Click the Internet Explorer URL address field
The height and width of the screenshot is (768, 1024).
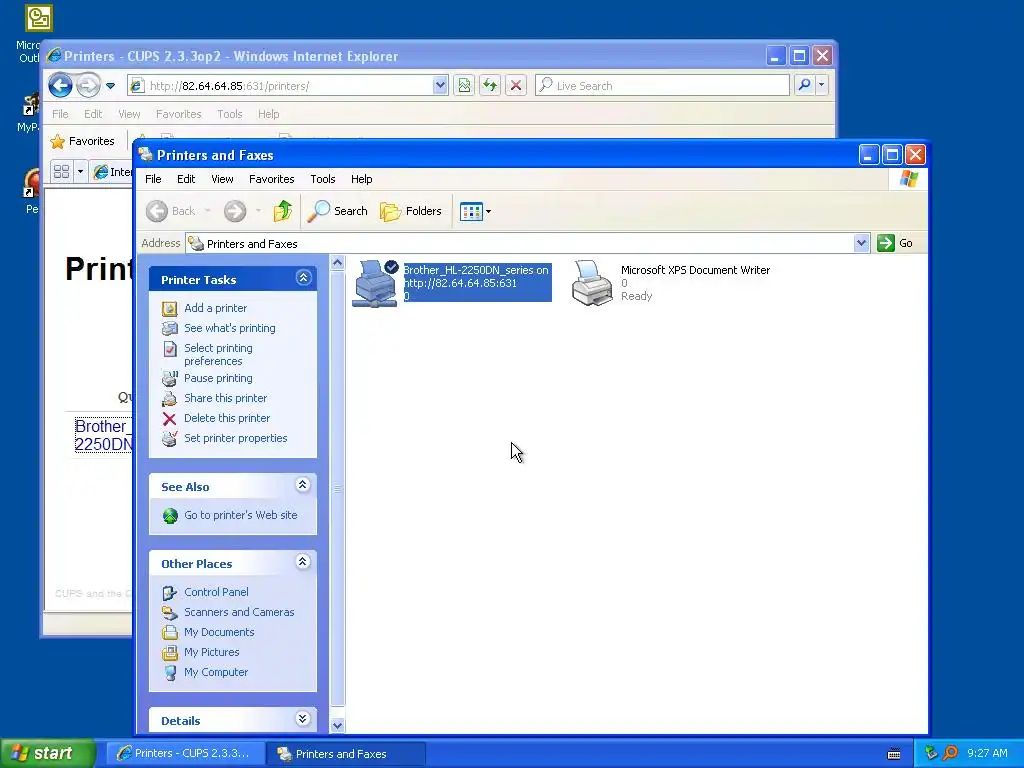[281, 86]
